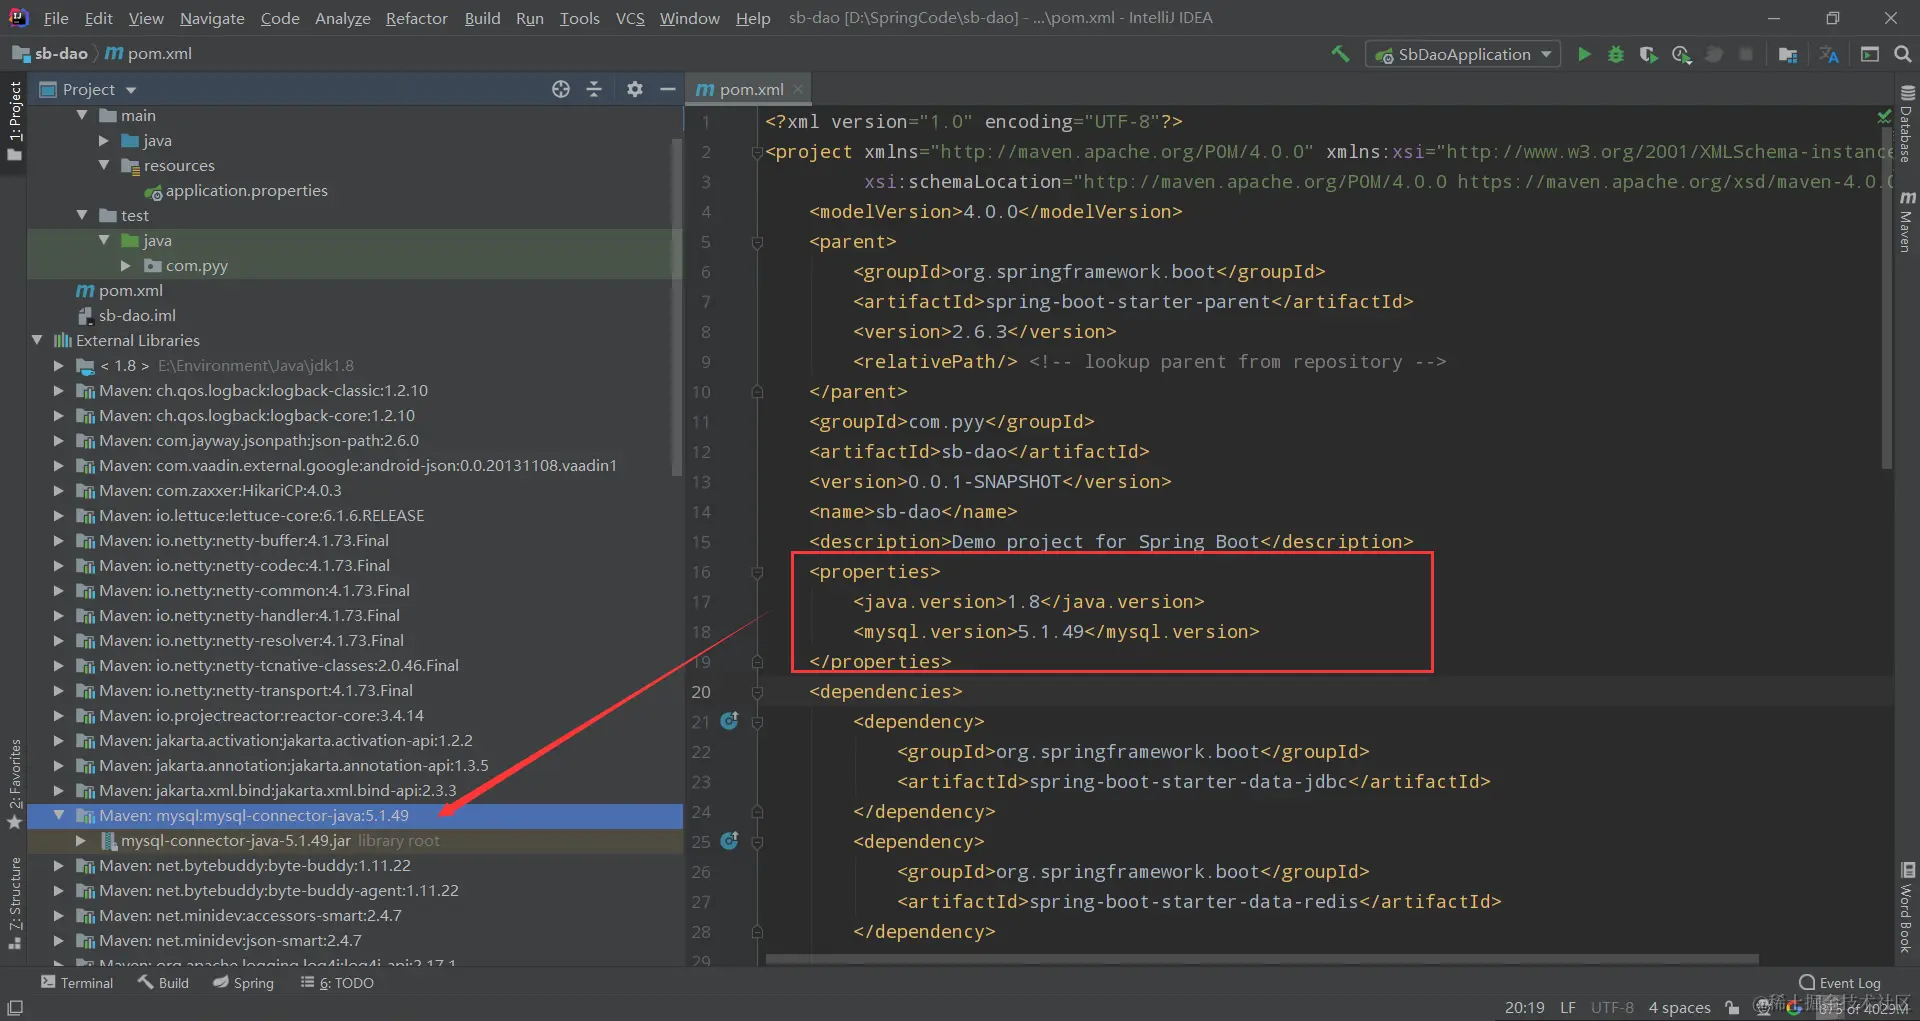This screenshot has width=1920, height=1021.
Task: Build the project with the hammer icon
Action: [x=1340, y=54]
